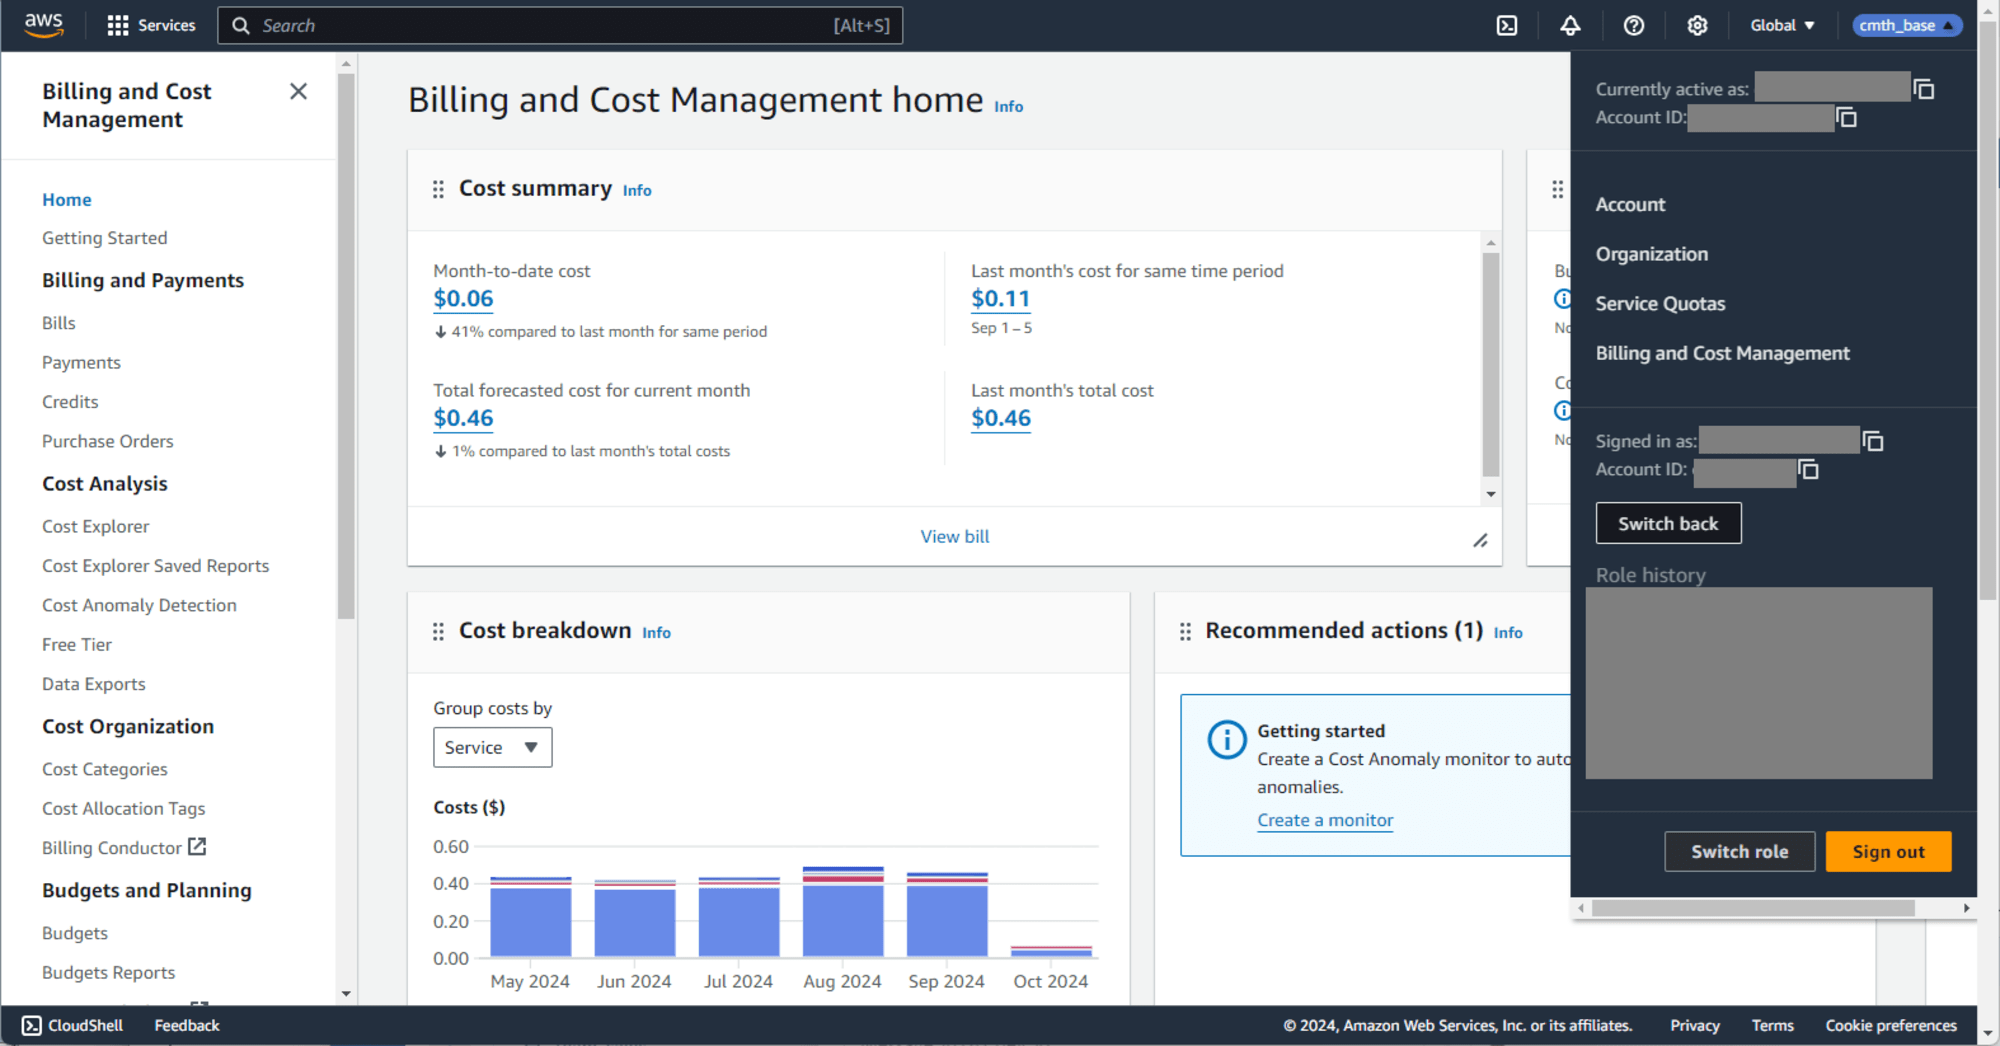Click the account panel scroll right arrow

click(1966, 908)
